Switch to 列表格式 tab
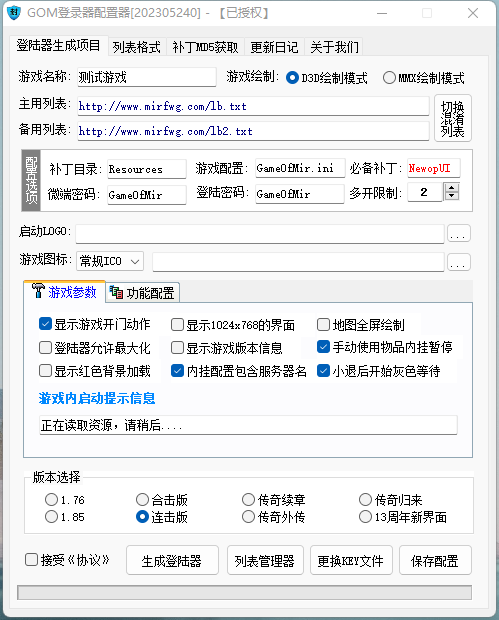499x620 pixels. (x=136, y=47)
